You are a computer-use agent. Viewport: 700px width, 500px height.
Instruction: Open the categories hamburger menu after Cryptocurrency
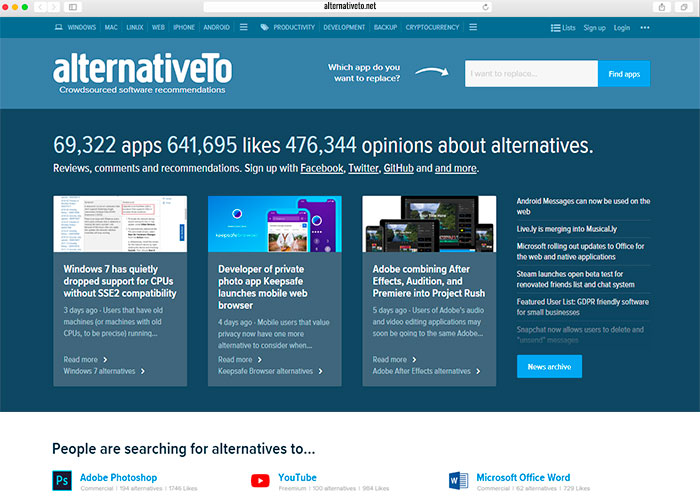click(x=473, y=27)
